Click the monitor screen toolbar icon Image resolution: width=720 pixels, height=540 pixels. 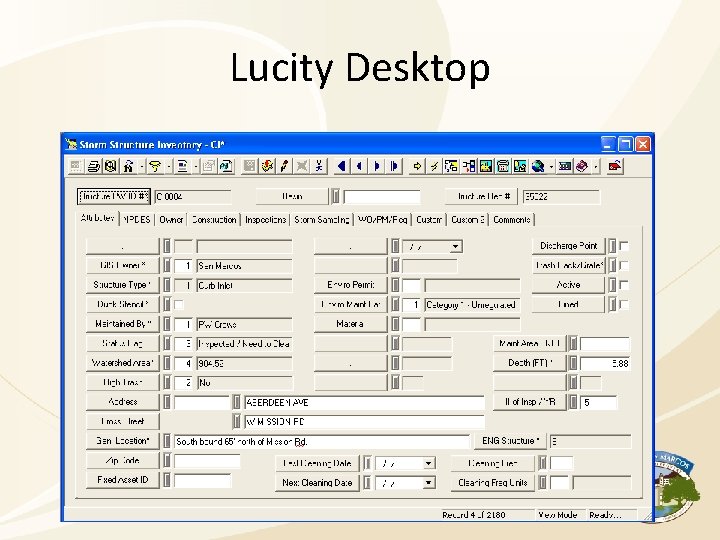[x=564, y=166]
